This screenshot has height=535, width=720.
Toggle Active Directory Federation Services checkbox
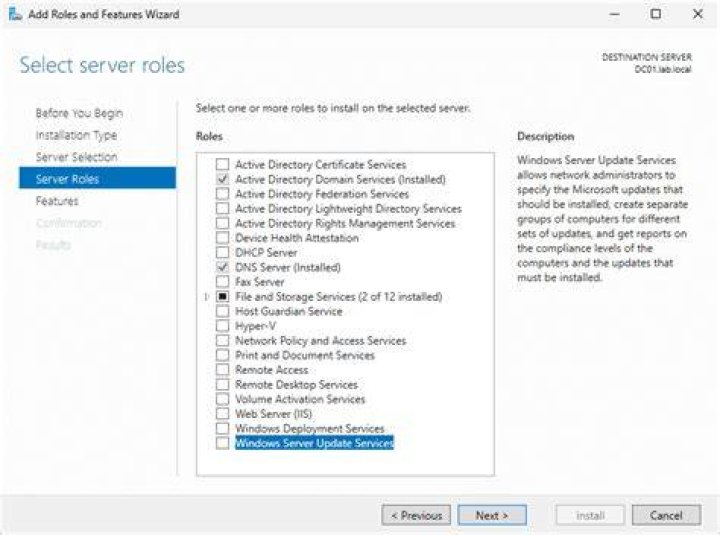[222, 194]
